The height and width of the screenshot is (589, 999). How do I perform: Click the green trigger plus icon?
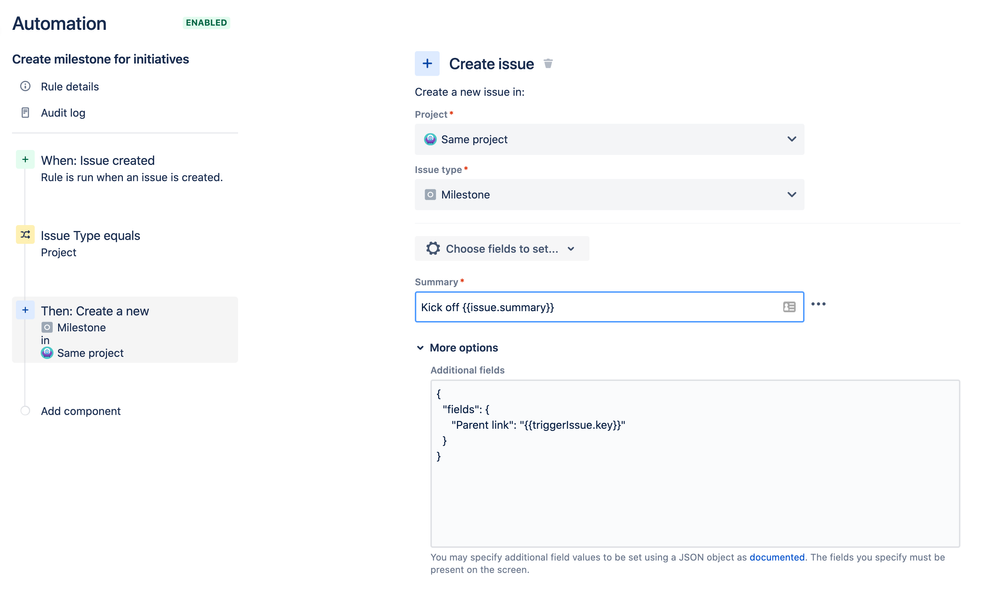(26, 160)
